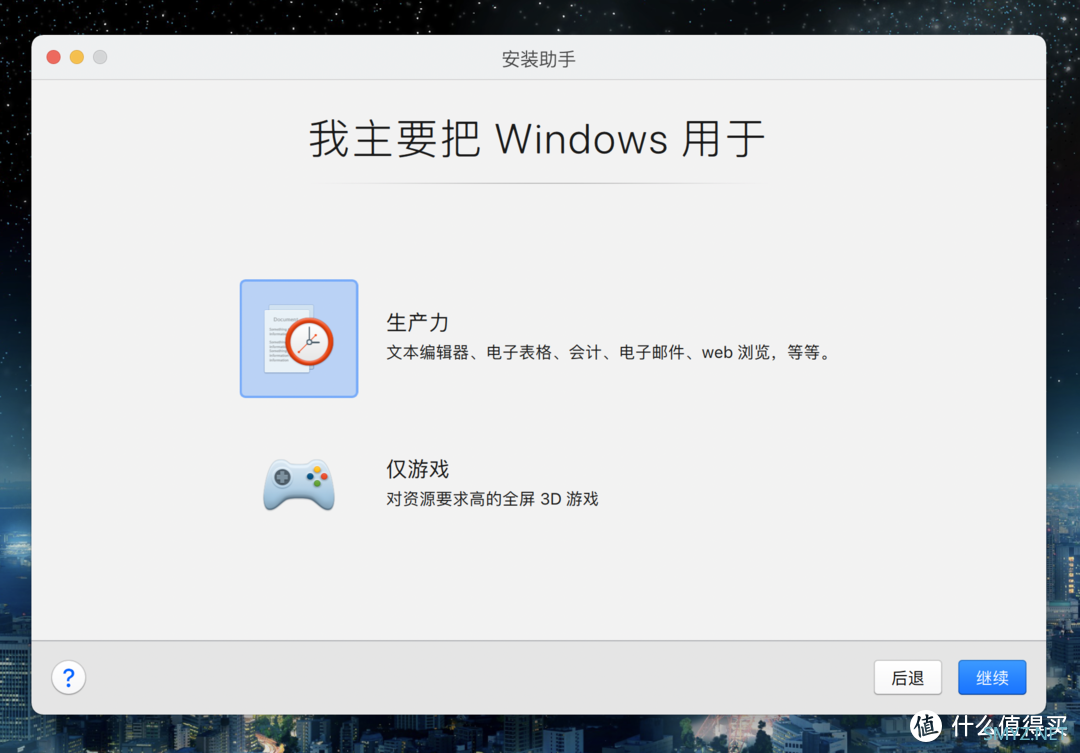Viewport: 1080px width, 753px height.
Task: Click the 继续 continue button
Action: [992, 678]
